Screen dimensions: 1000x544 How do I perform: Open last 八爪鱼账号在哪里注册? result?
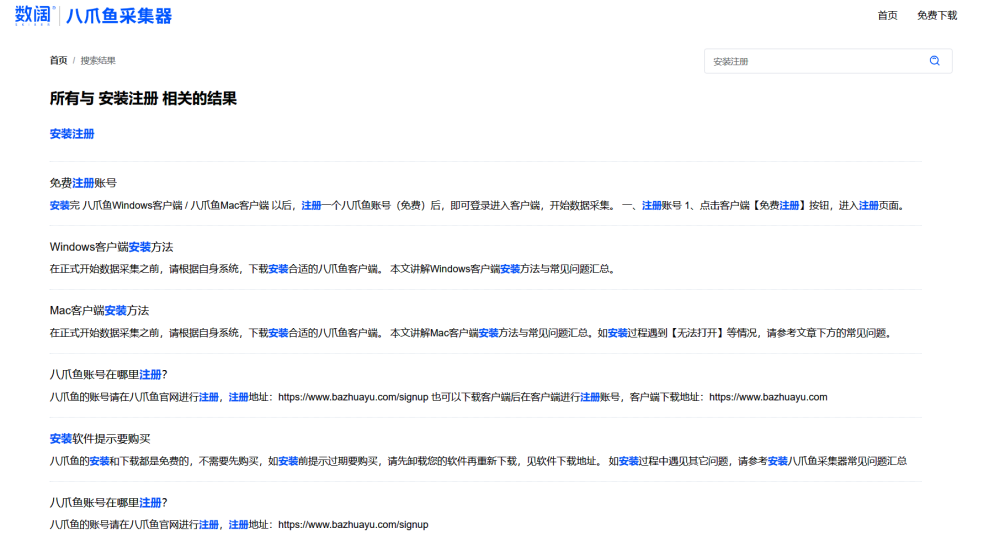point(108,503)
